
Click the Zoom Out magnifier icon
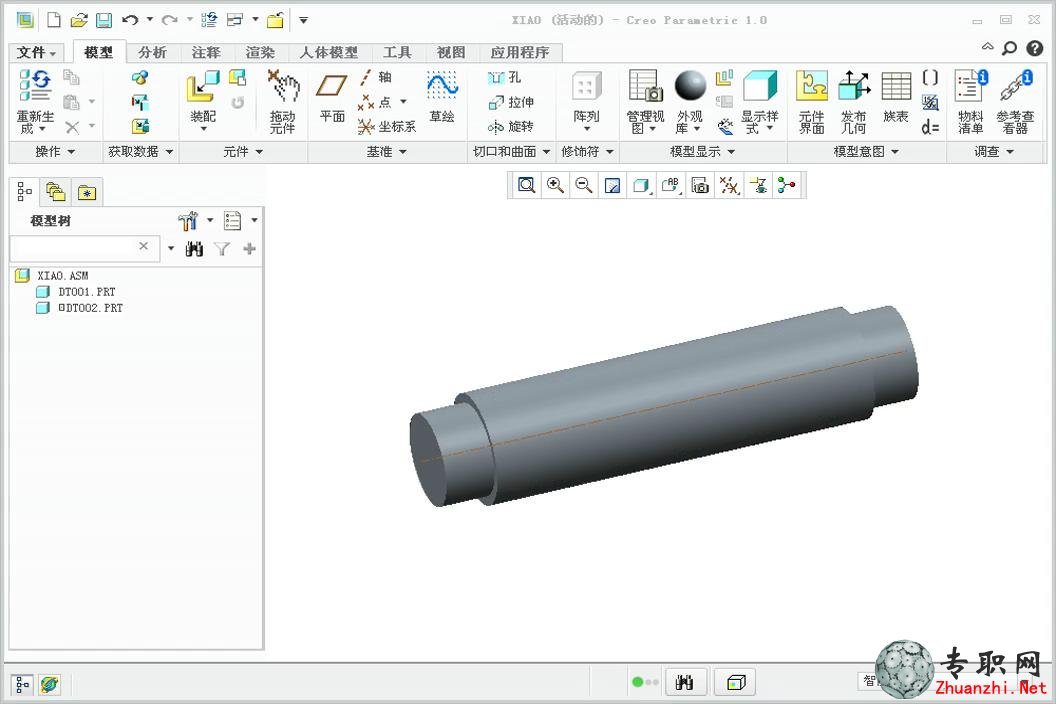click(x=584, y=185)
